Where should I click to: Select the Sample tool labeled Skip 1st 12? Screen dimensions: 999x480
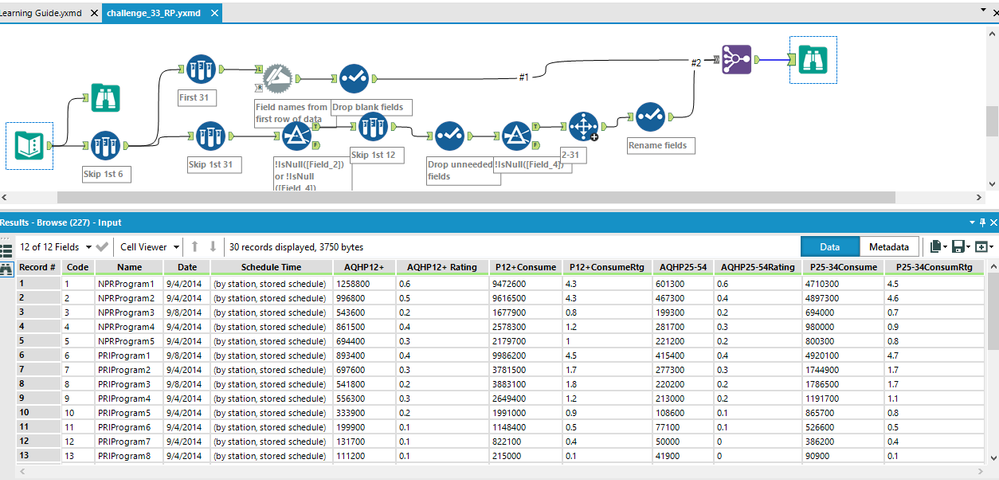click(373, 127)
